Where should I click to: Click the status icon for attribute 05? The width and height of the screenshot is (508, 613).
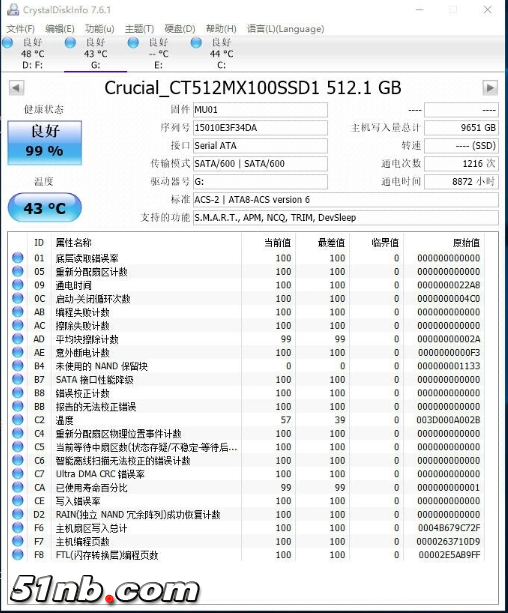[x=18, y=271]
